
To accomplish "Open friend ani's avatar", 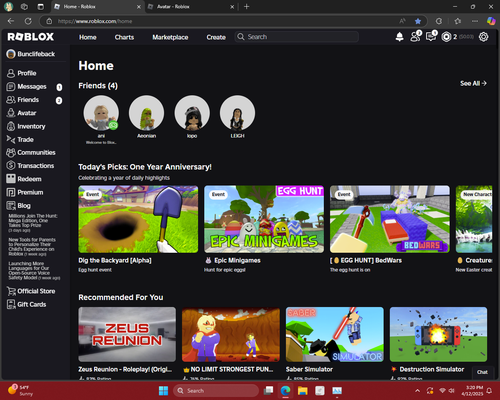I will pos(101,113).
